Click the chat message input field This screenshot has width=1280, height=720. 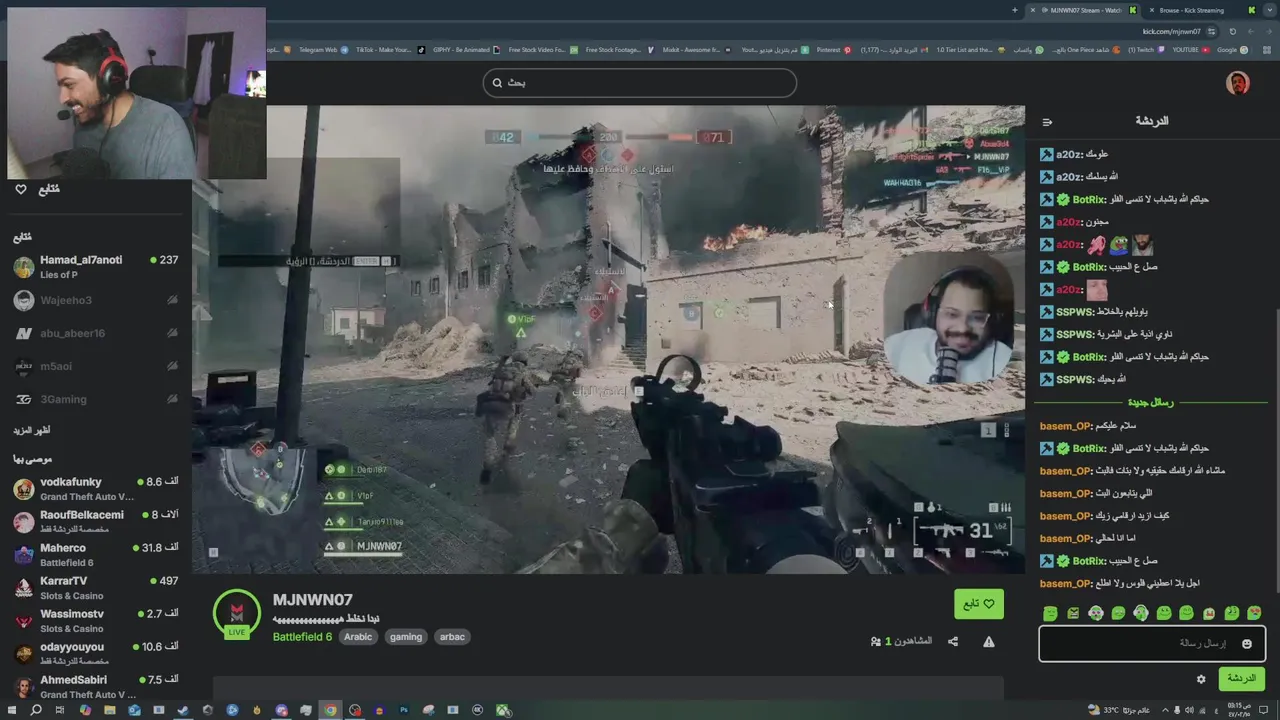[x=1152, y=644]
